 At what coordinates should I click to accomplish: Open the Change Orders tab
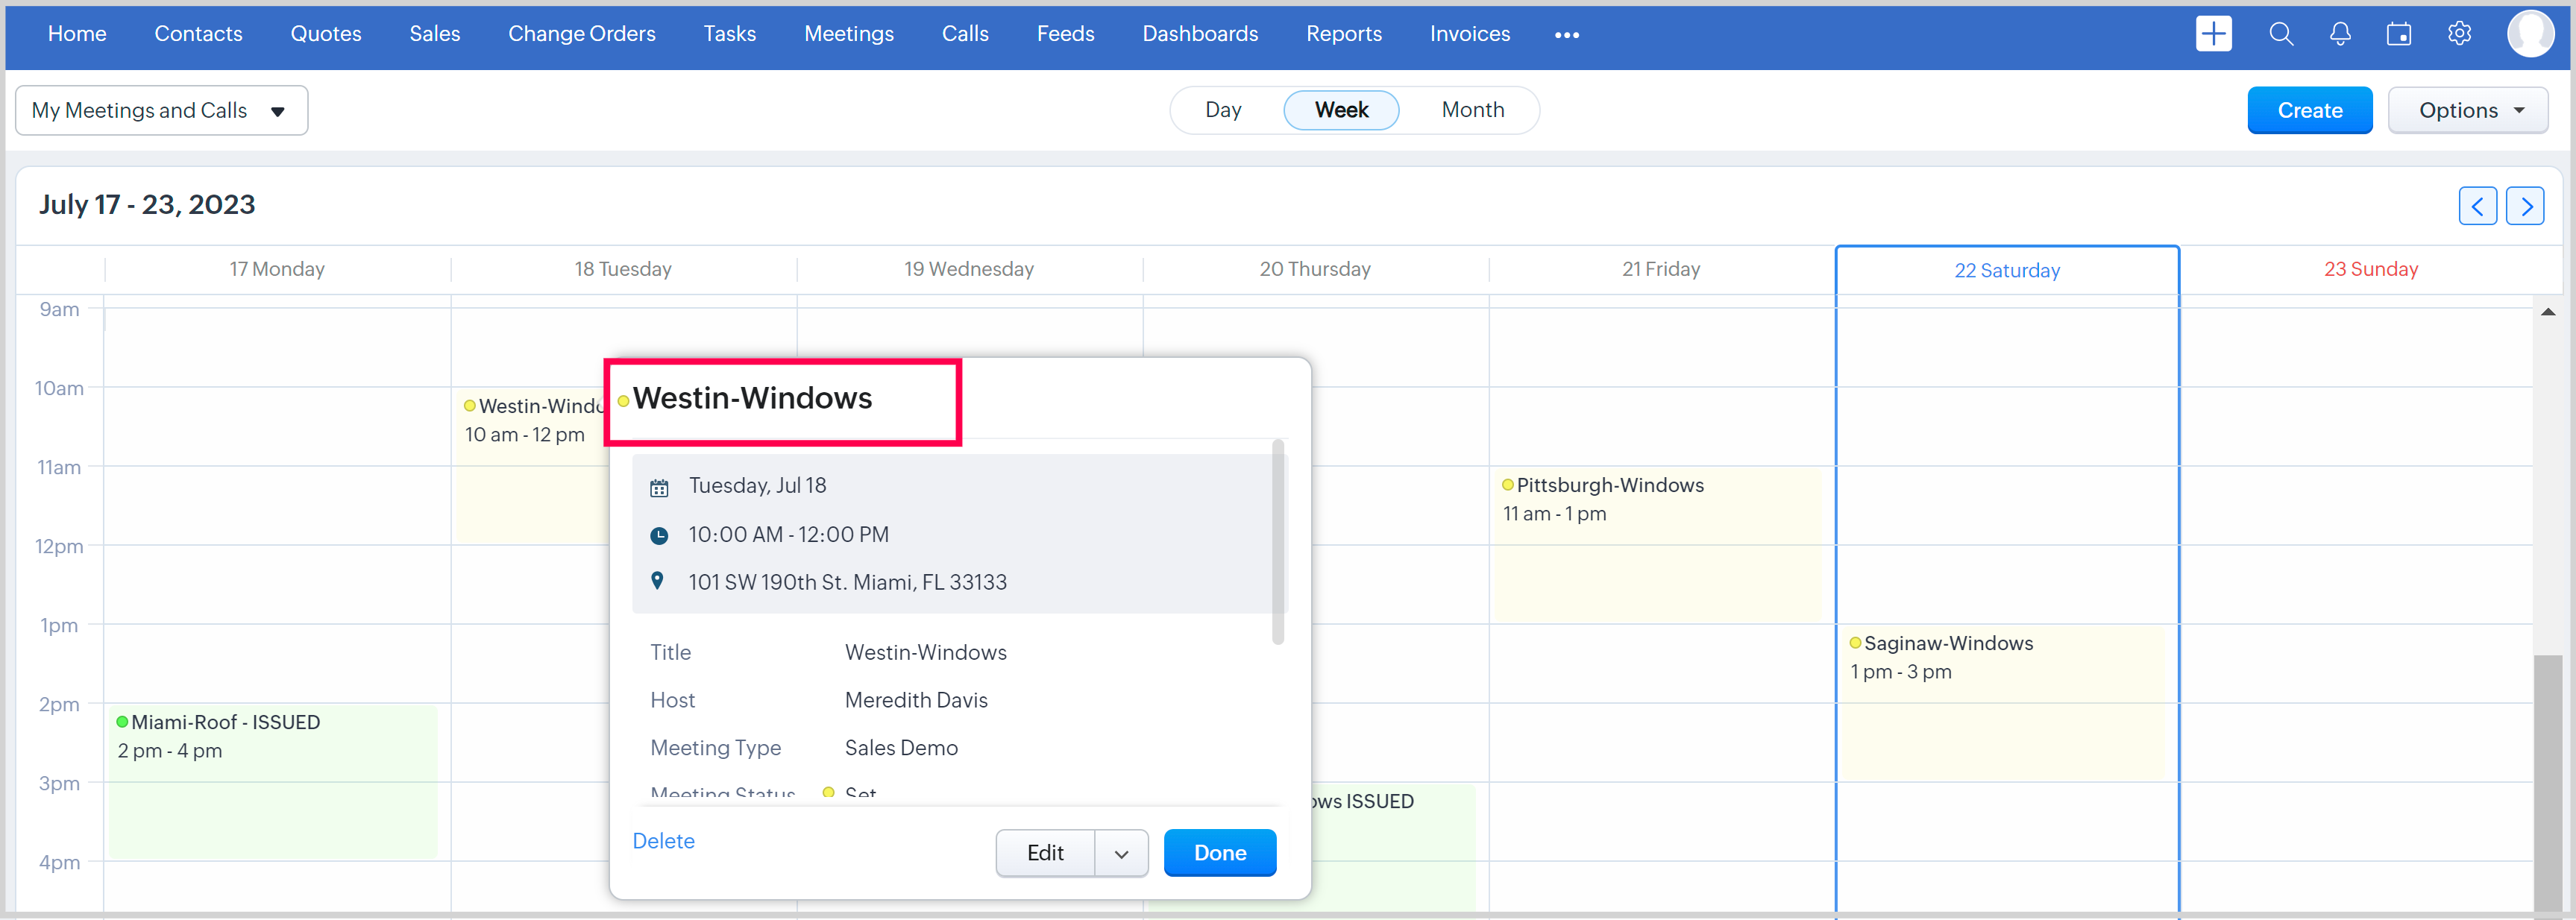tap(581, 34)
